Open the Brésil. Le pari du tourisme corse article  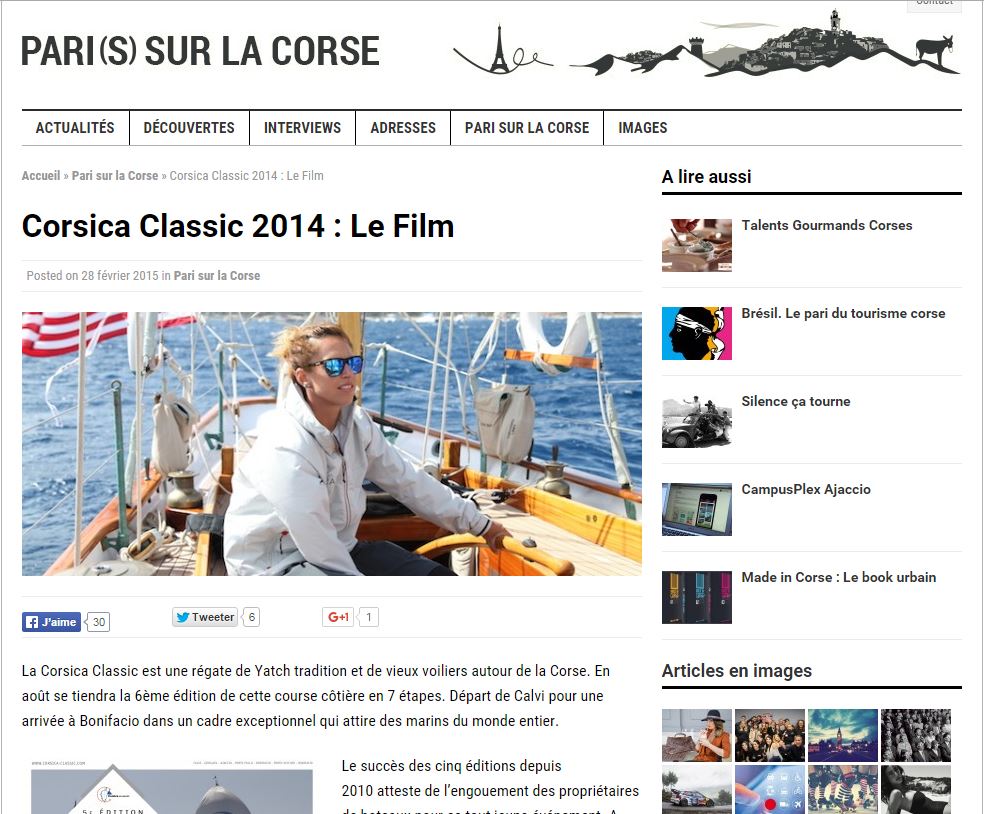point(843,313)
